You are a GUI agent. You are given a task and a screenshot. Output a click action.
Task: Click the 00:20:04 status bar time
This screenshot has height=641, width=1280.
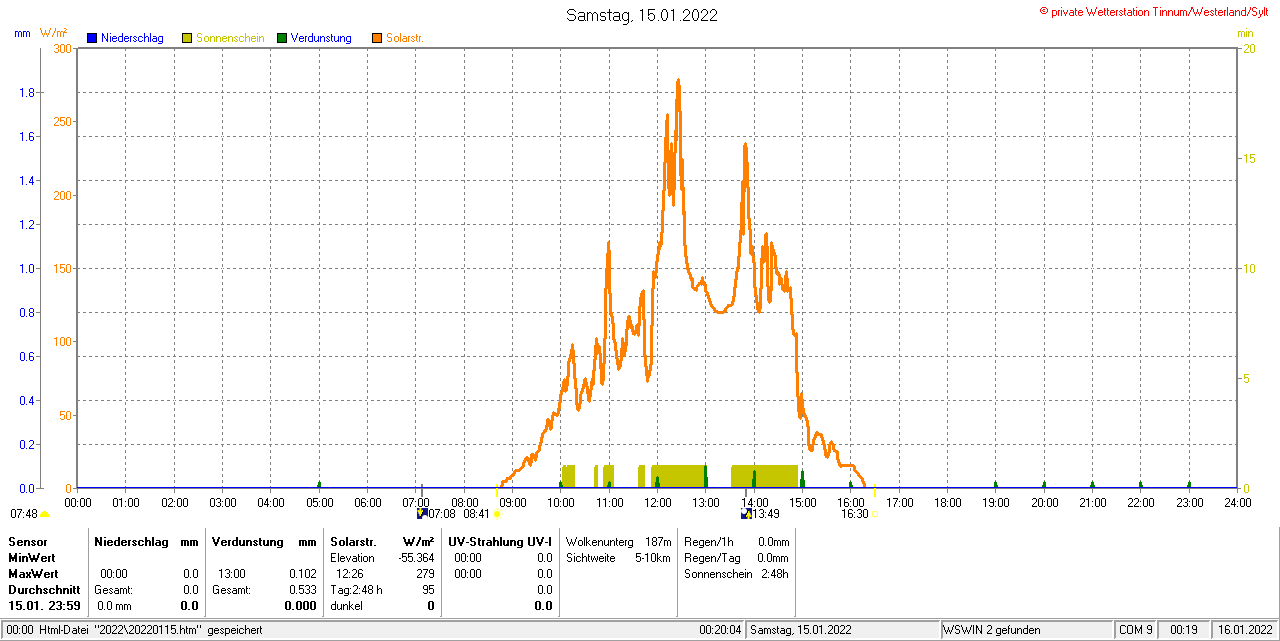click(720, 630)
